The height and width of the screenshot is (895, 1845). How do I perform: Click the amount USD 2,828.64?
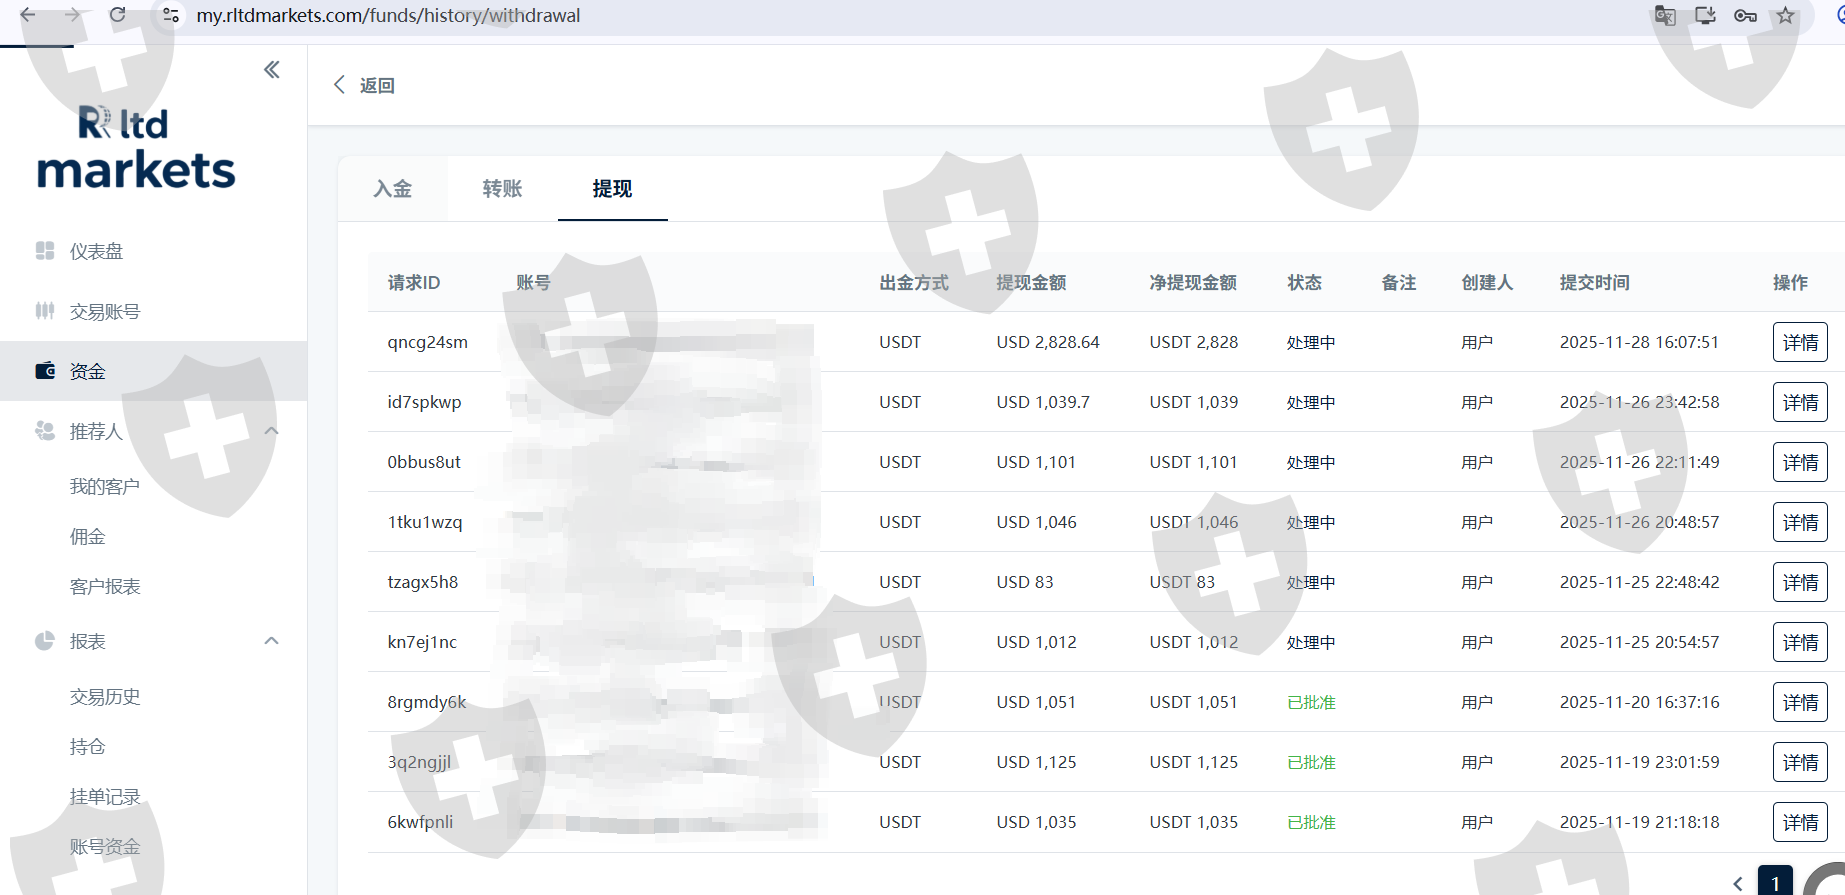click(x=1047, y=342)
